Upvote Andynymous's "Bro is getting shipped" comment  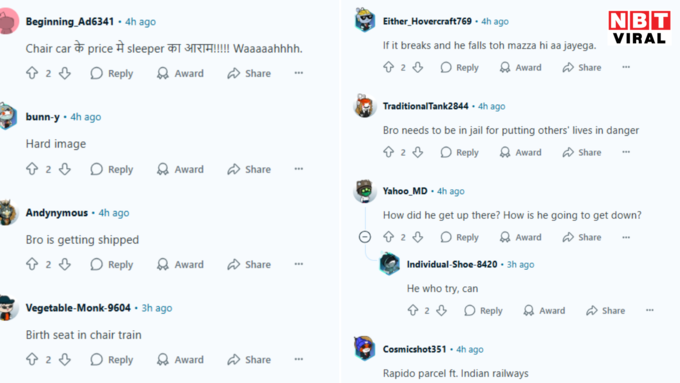tap(32, 264)
